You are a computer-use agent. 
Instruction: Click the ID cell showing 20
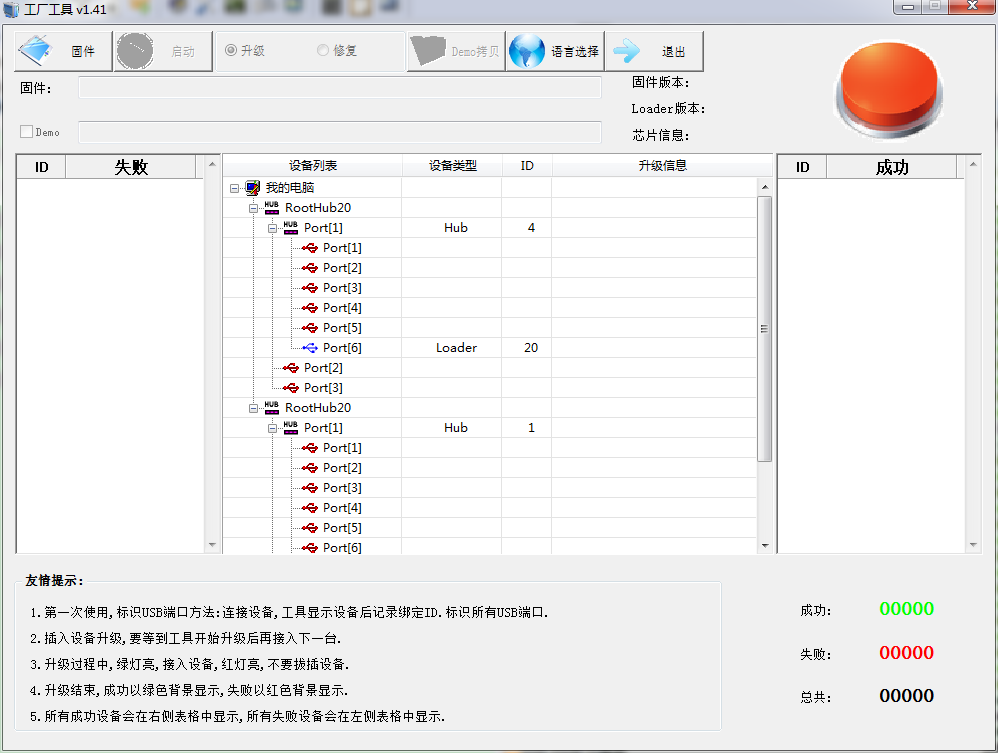527,348
